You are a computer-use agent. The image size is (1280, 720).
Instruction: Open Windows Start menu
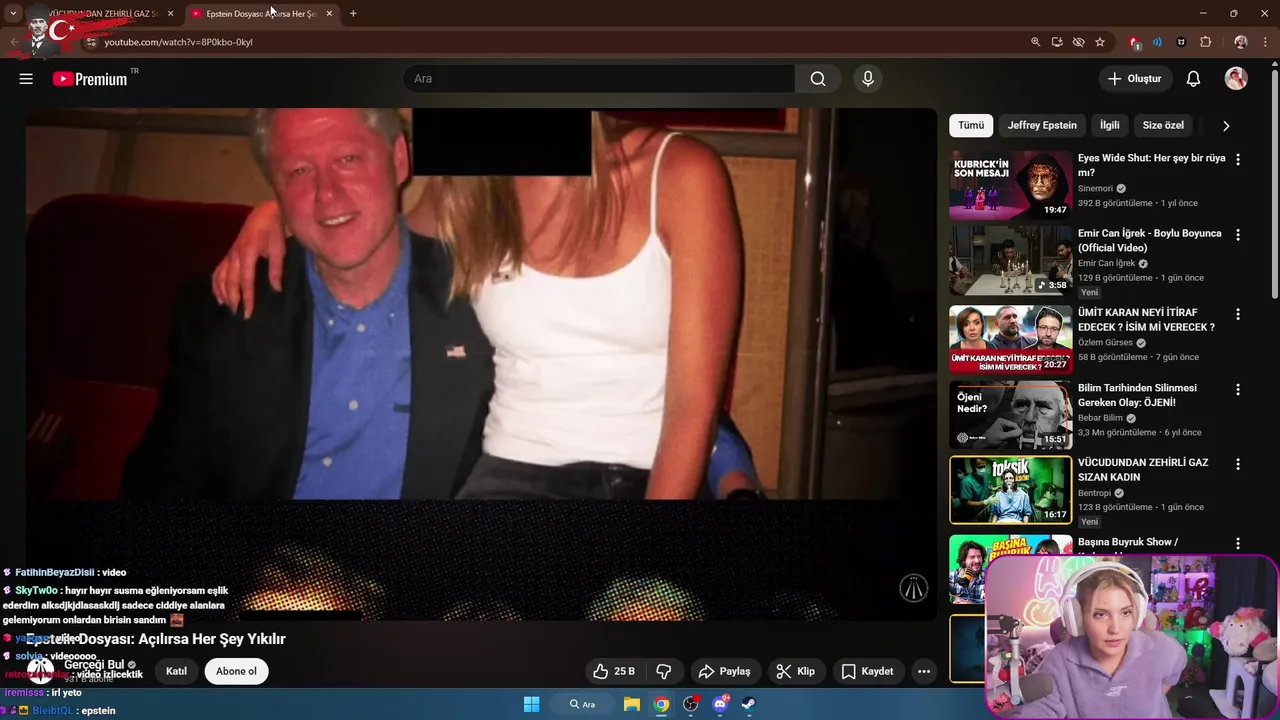tap(532, 704)
